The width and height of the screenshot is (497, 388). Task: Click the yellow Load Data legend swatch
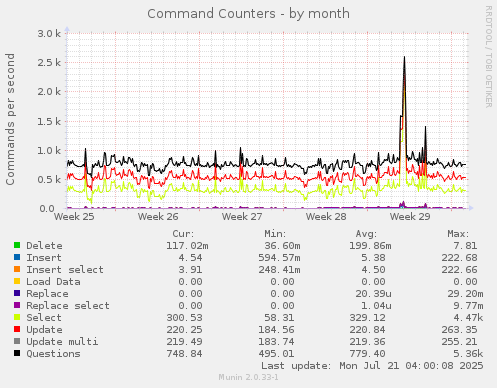[17, 281]
